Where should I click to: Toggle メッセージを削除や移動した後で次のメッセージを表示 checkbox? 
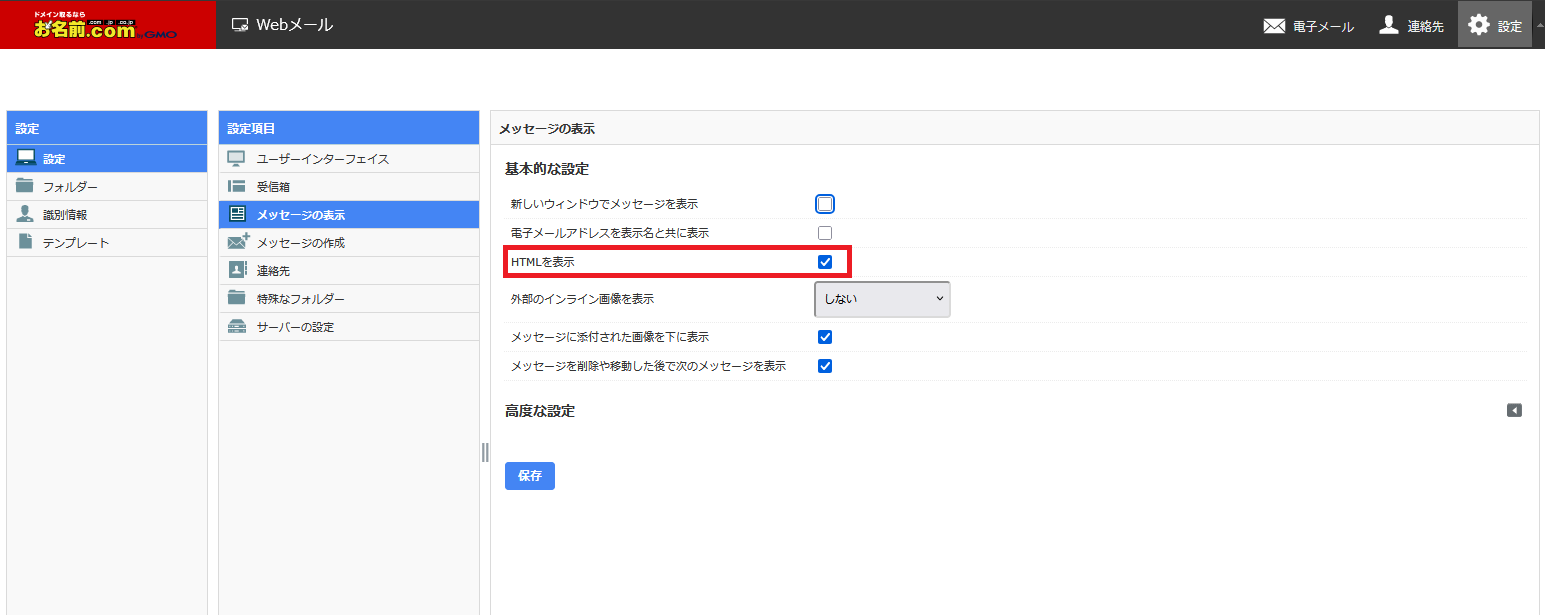click(825, 366)
